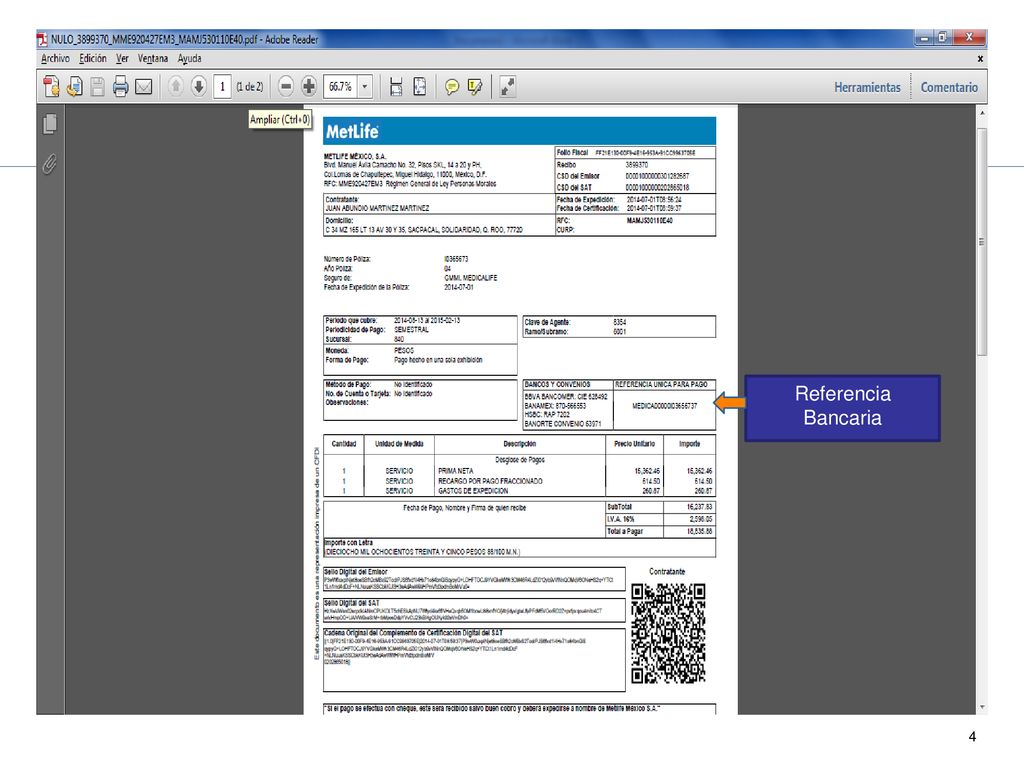Send the file by email envelope icon
Screen dimensions: 1024x768
point(144,87)
